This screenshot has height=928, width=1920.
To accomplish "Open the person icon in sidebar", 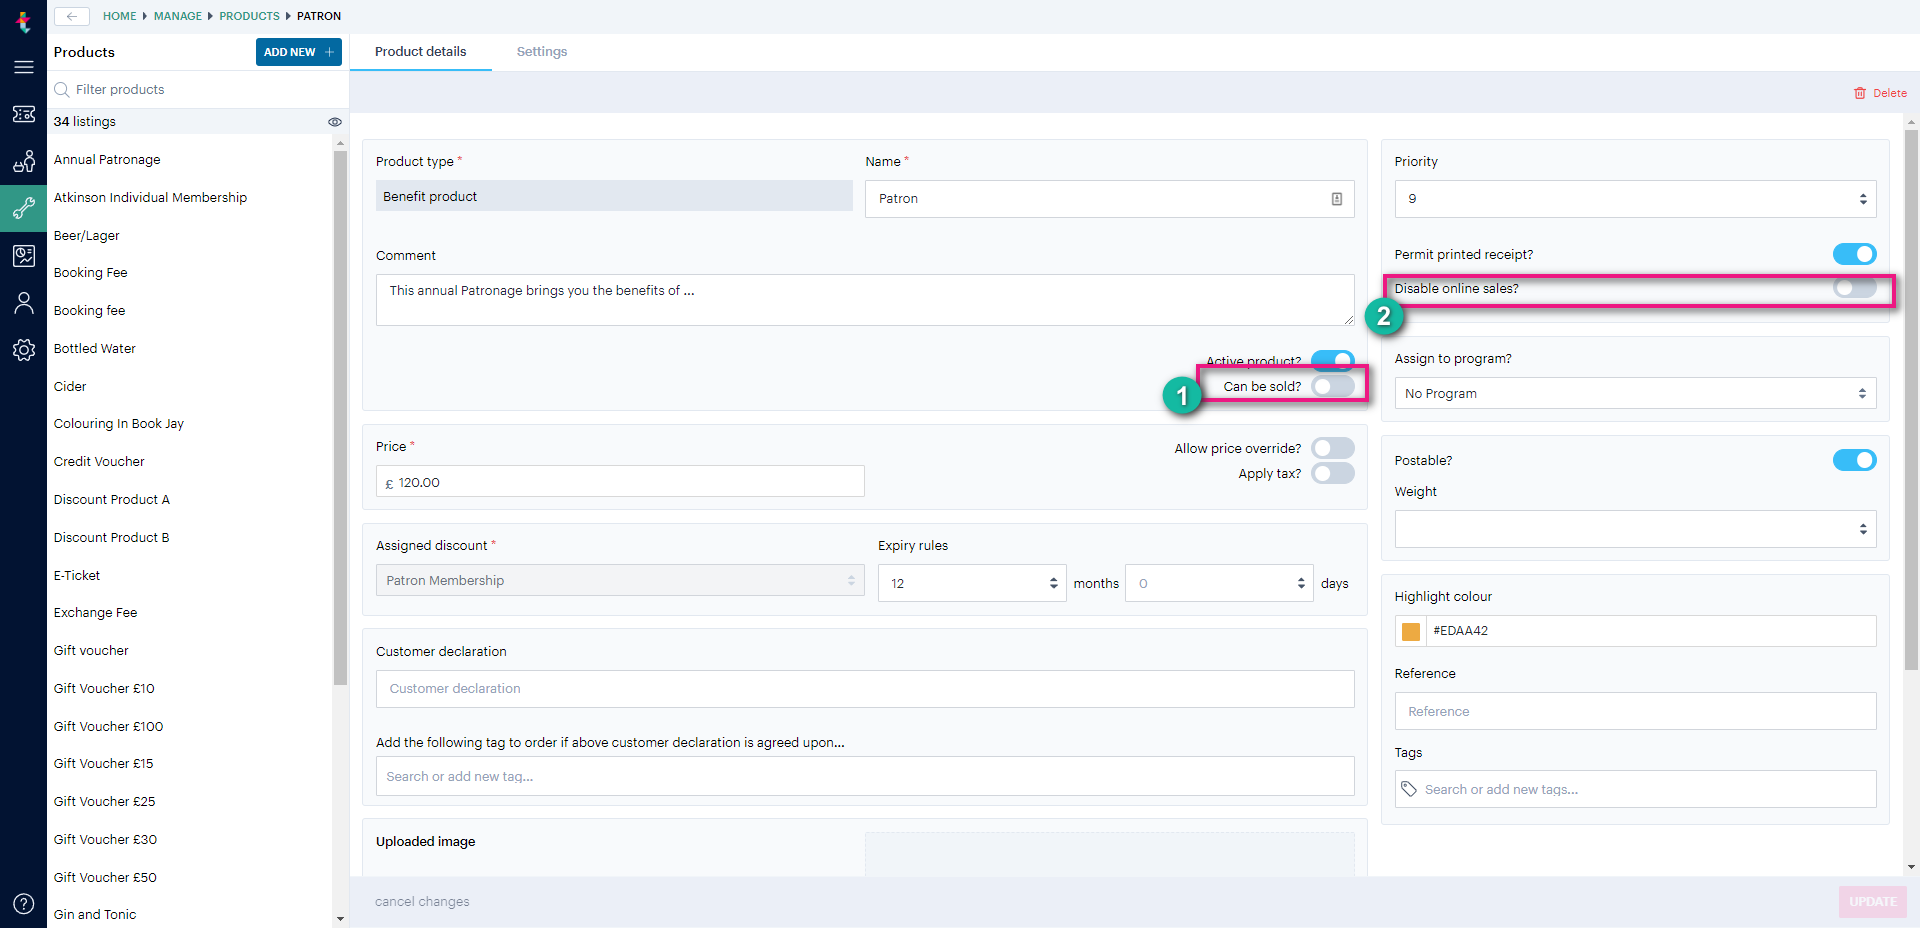I will [x=23, y=303].
